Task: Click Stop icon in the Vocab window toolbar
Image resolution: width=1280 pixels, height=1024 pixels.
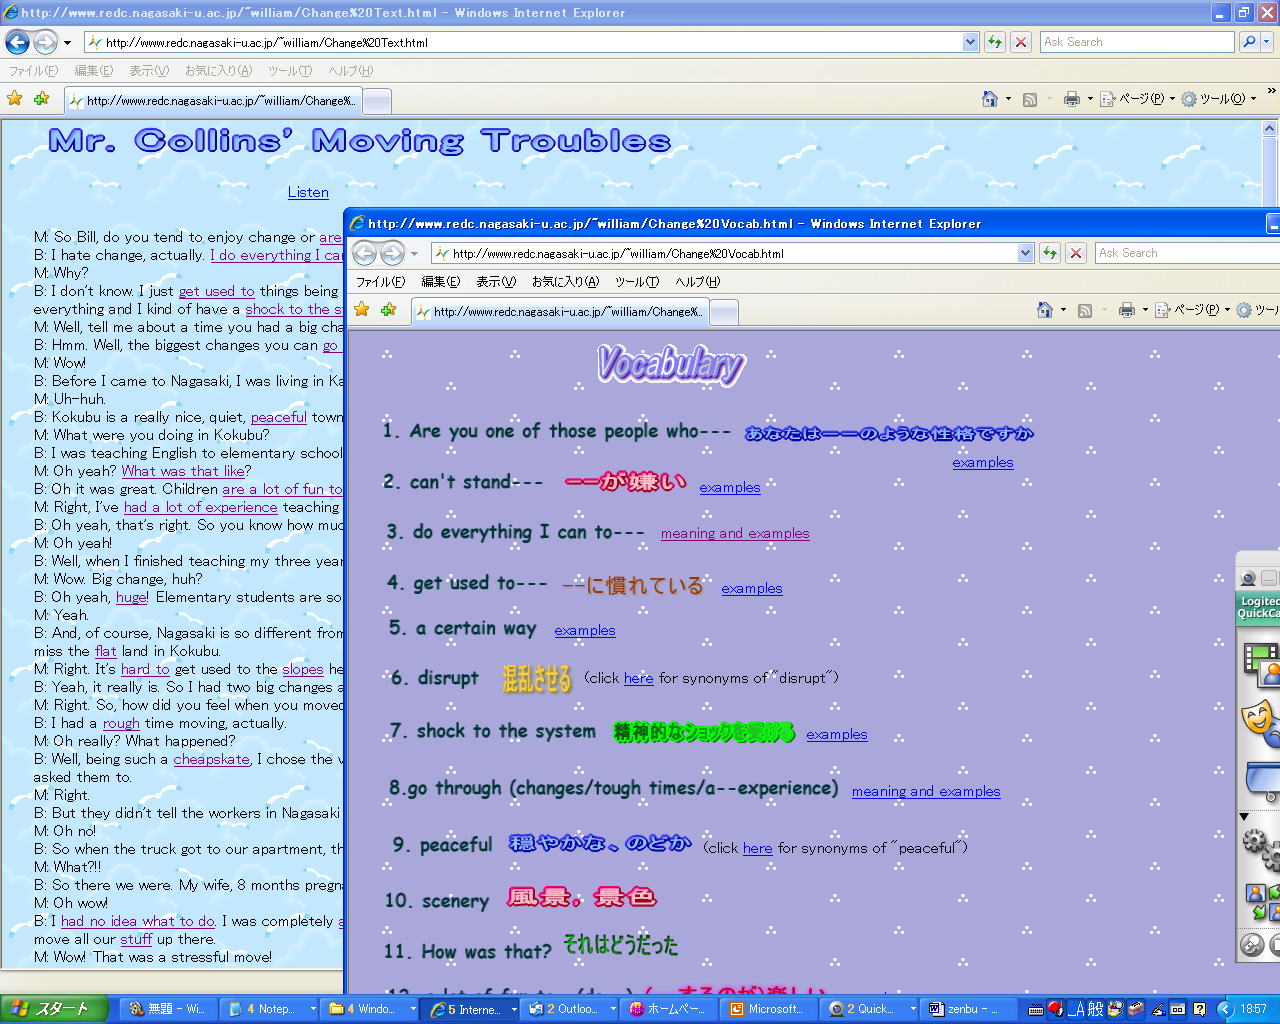Action: pyautogui.click(x=1076, y=253)
